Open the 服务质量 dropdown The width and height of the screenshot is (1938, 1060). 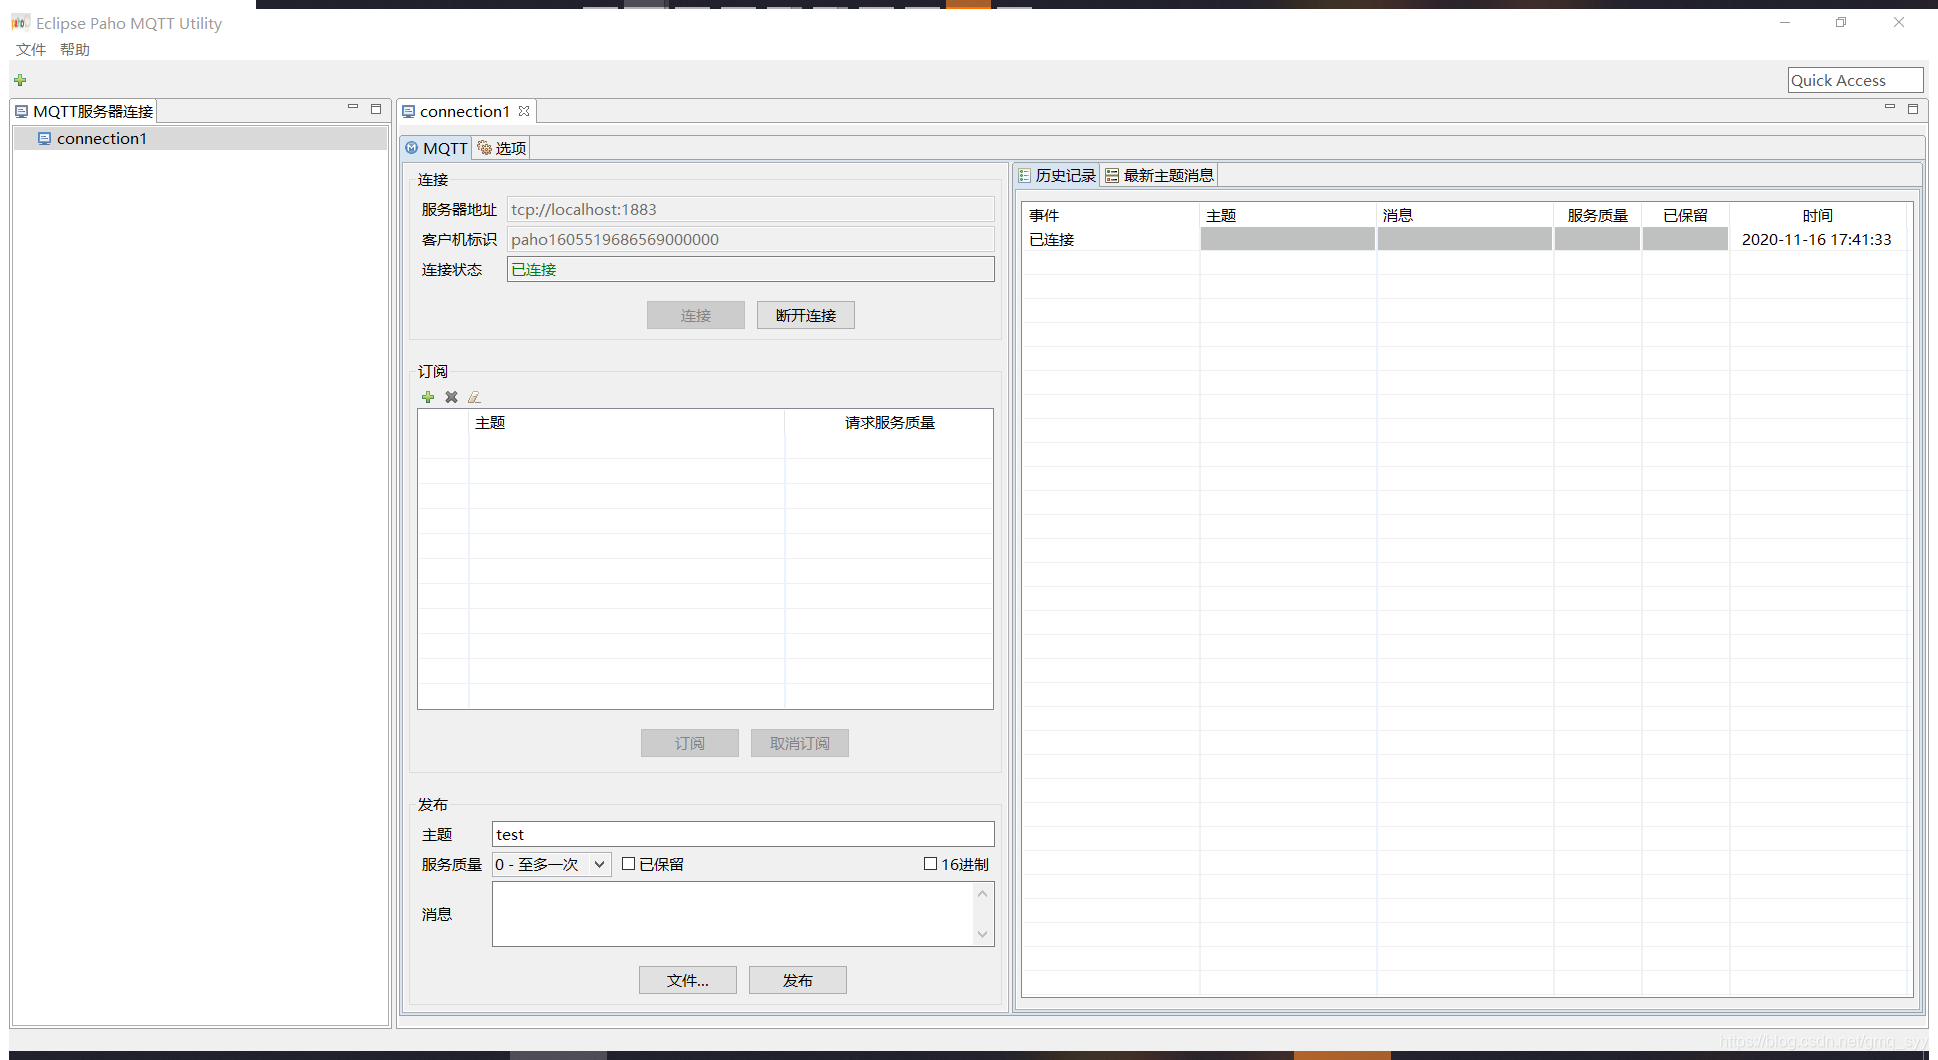(551, 864)
